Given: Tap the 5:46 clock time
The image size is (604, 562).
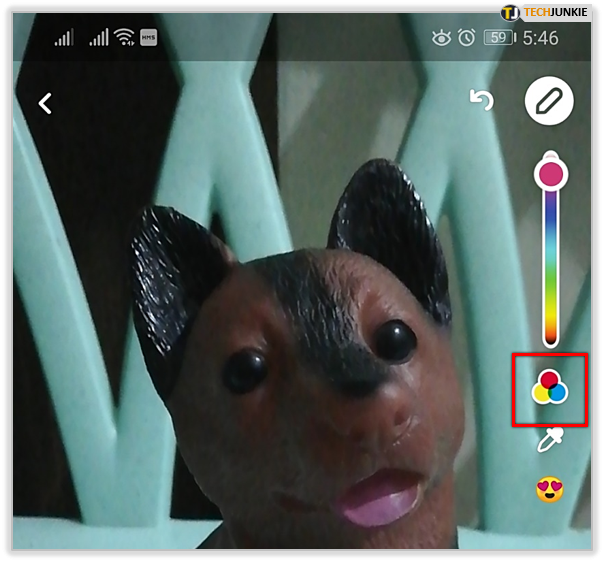Looking at the screenshot, I should click(x=540, y=38).
